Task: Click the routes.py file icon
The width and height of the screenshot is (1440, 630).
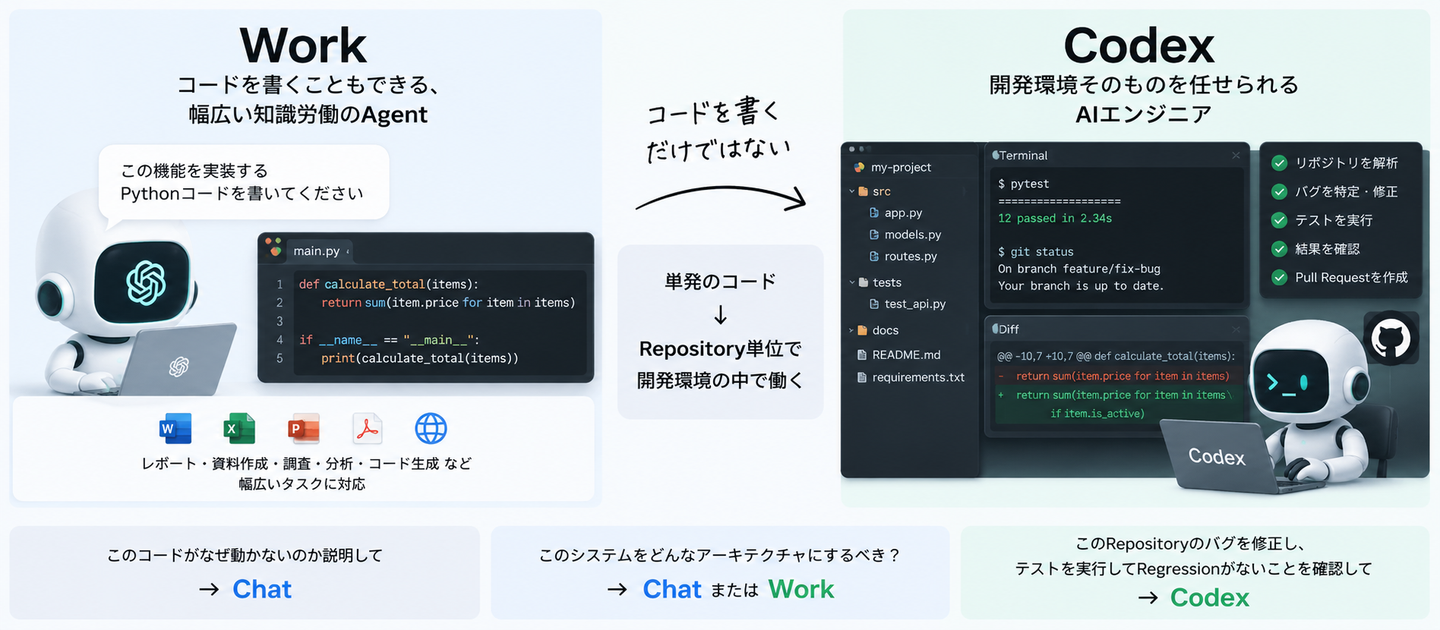Action: [x=874, y=257]
